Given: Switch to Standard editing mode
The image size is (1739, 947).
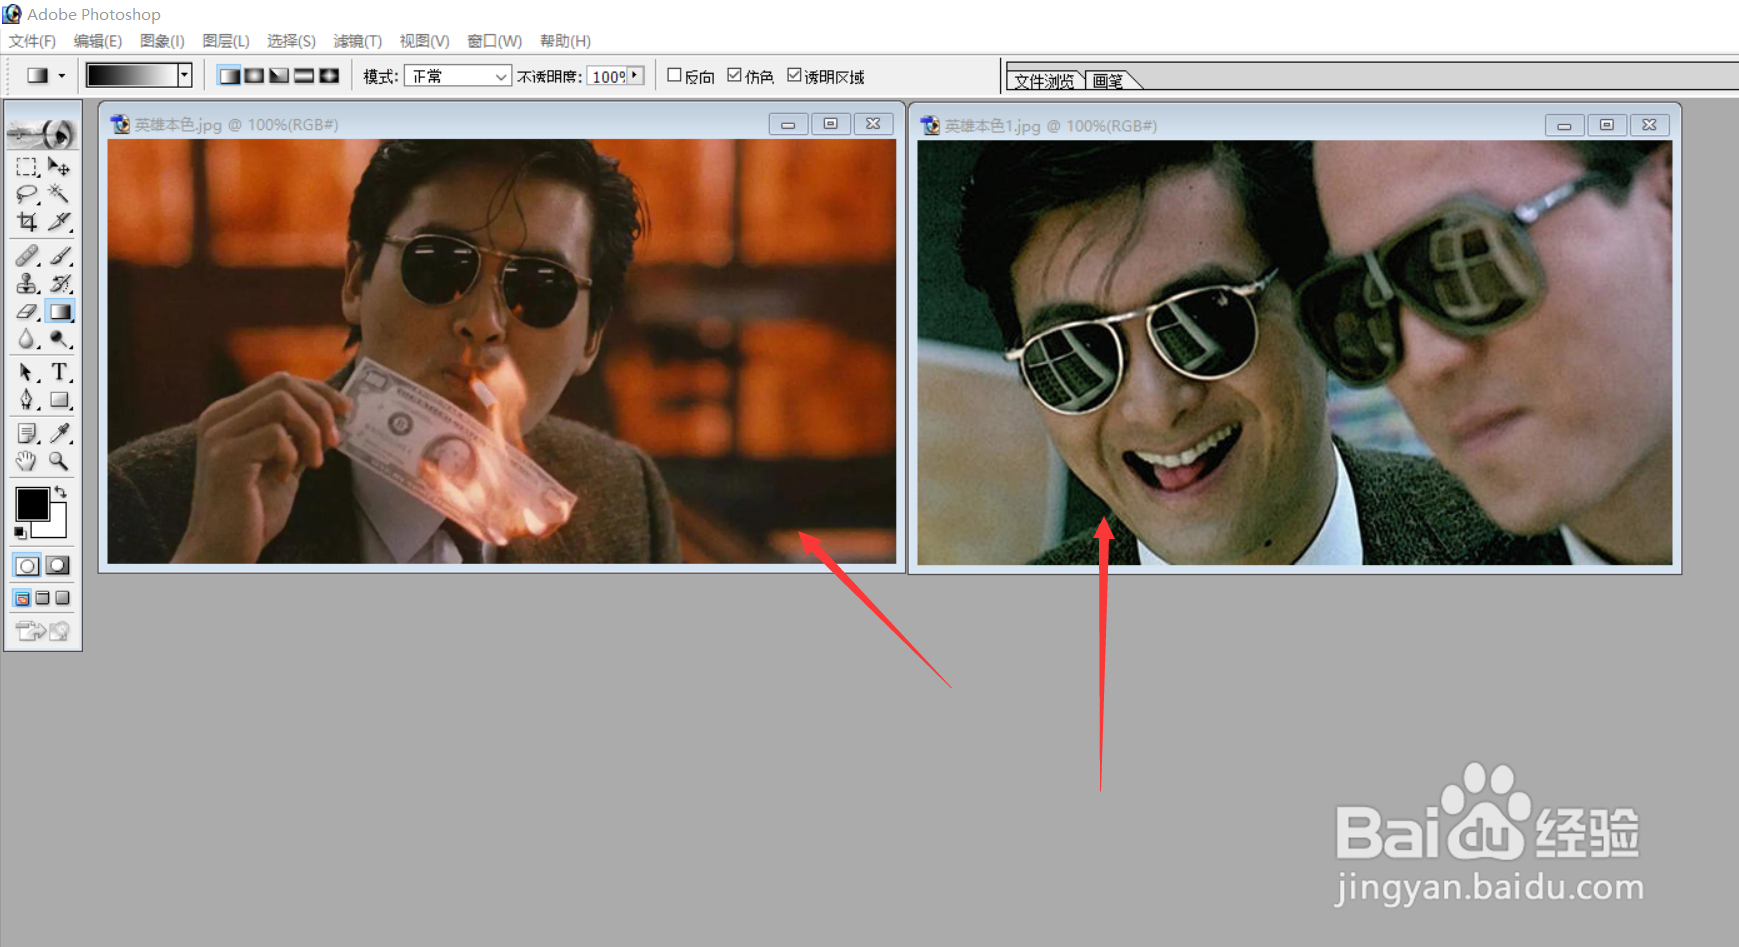Looking at the screenshot, I should click(27, 566).
